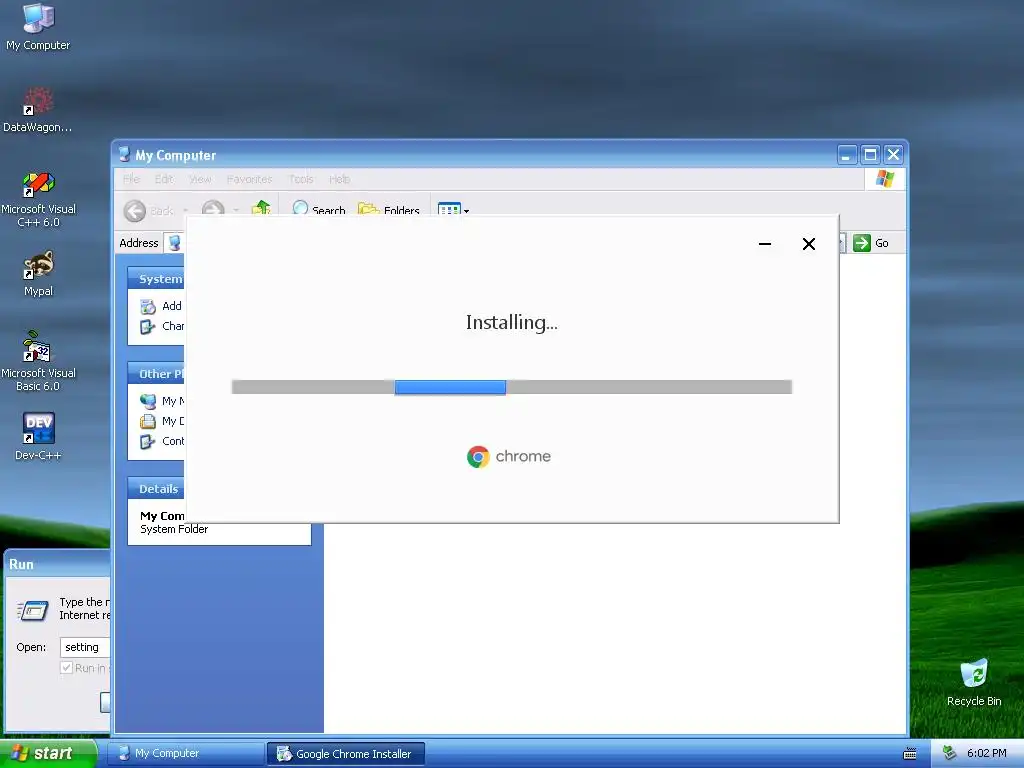Click the Windows flag logo in My Computer
The height and width of the screenshot is (768, 1024).
(x=885, y=178)
